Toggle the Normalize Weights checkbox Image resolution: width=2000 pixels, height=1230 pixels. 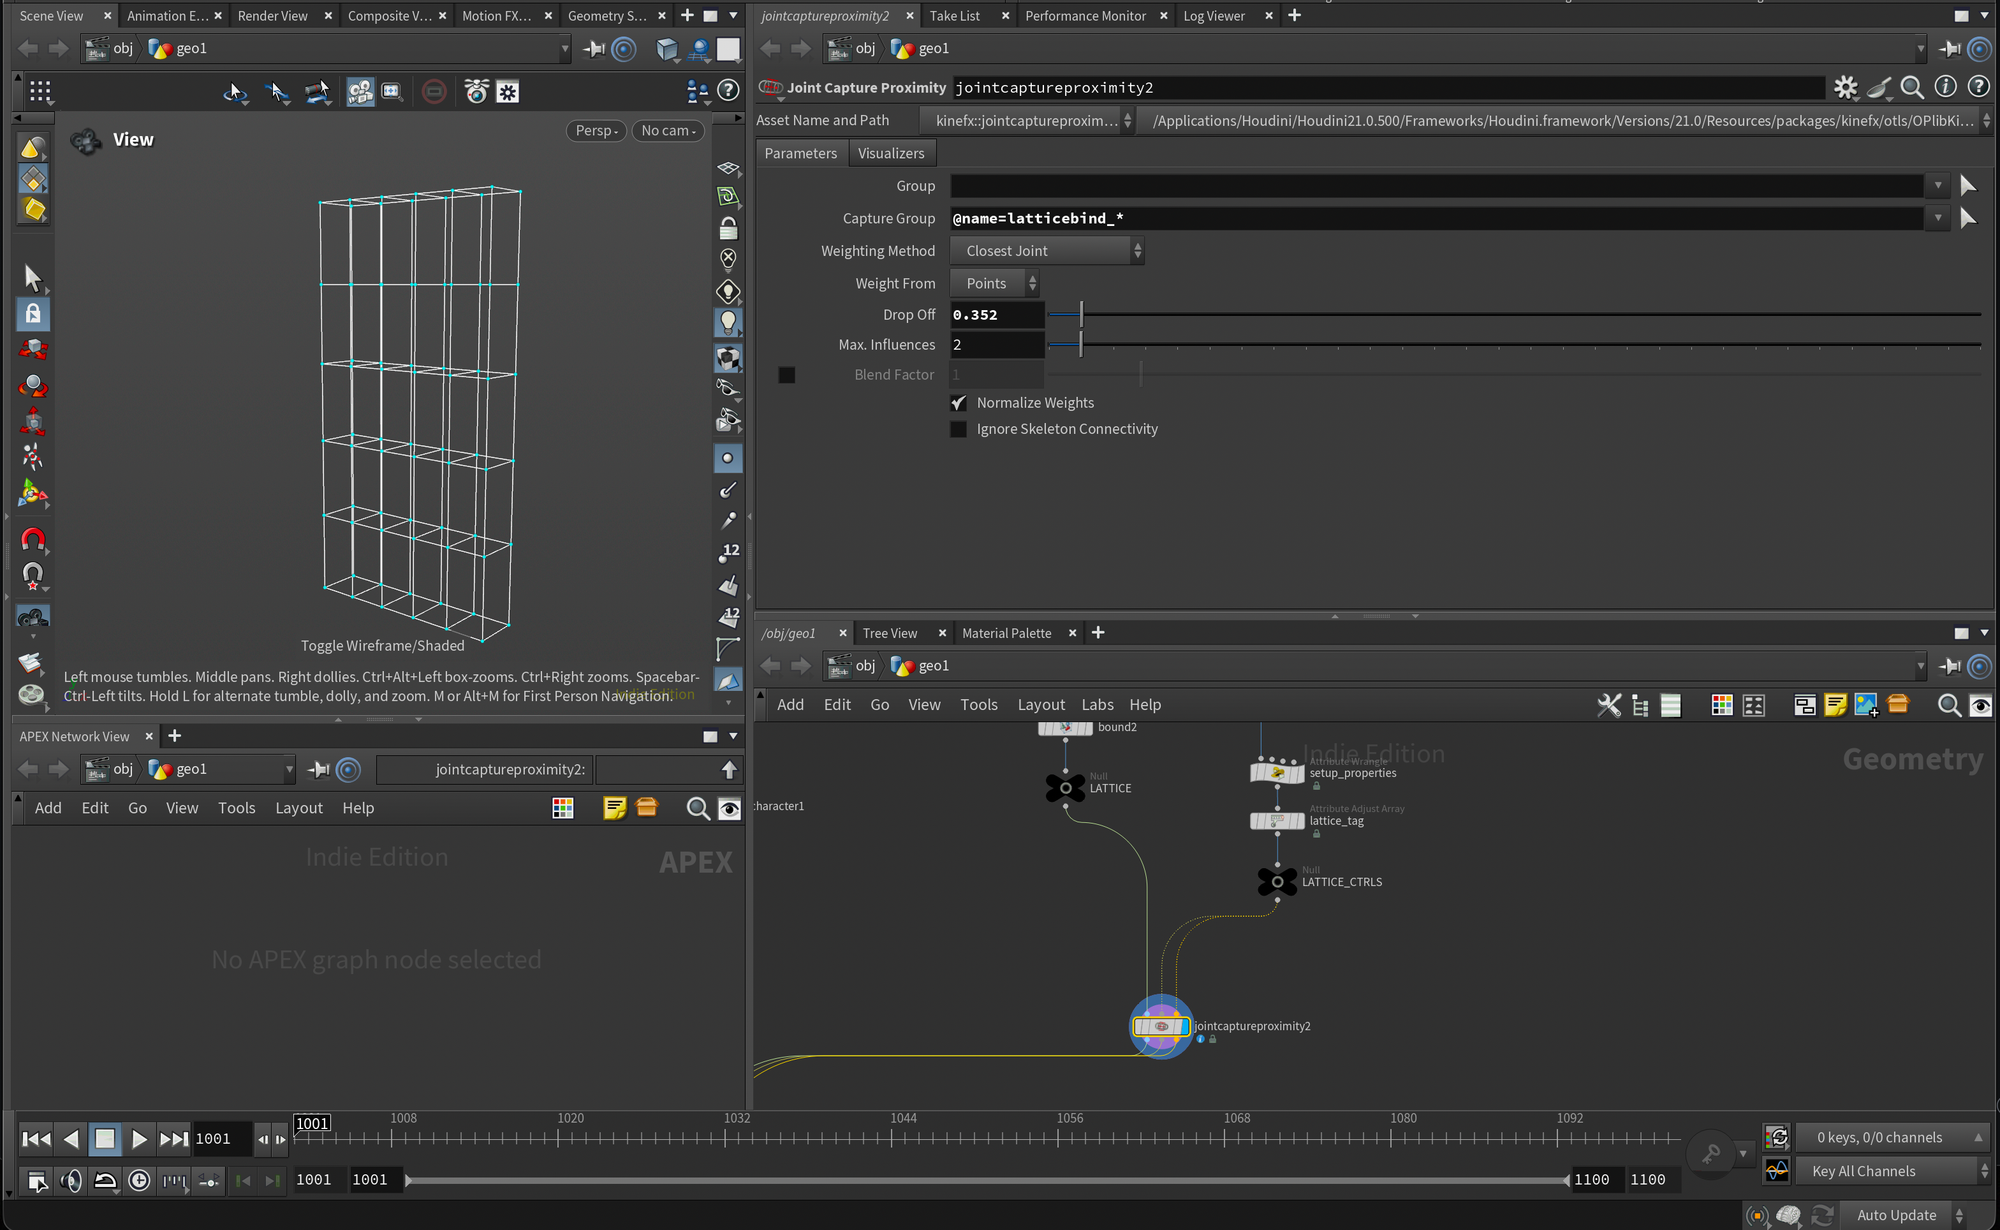(959, 403)
